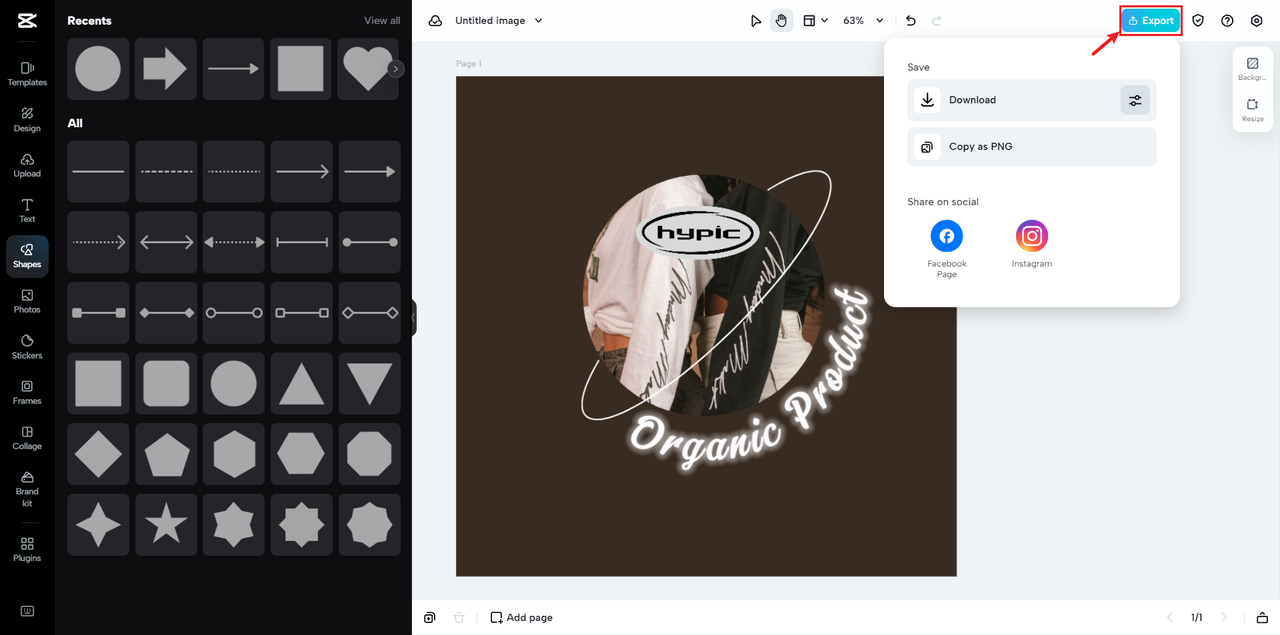This screenshot has width=1280, height=635.
Task: Add the rounded square shape
Action: pyautogui.click(x=166, y=383)
